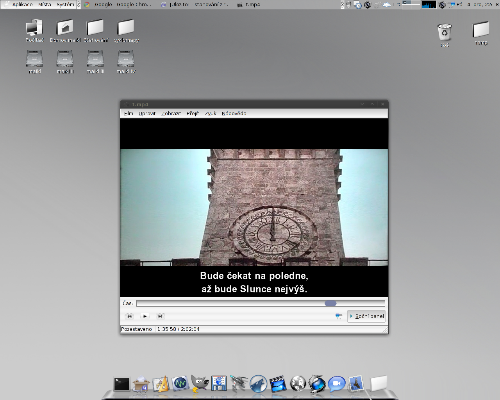This screenshot has height=400, width=500.
Task: Open the Zvuk (Sound) menu
Action: click(210, 113)
